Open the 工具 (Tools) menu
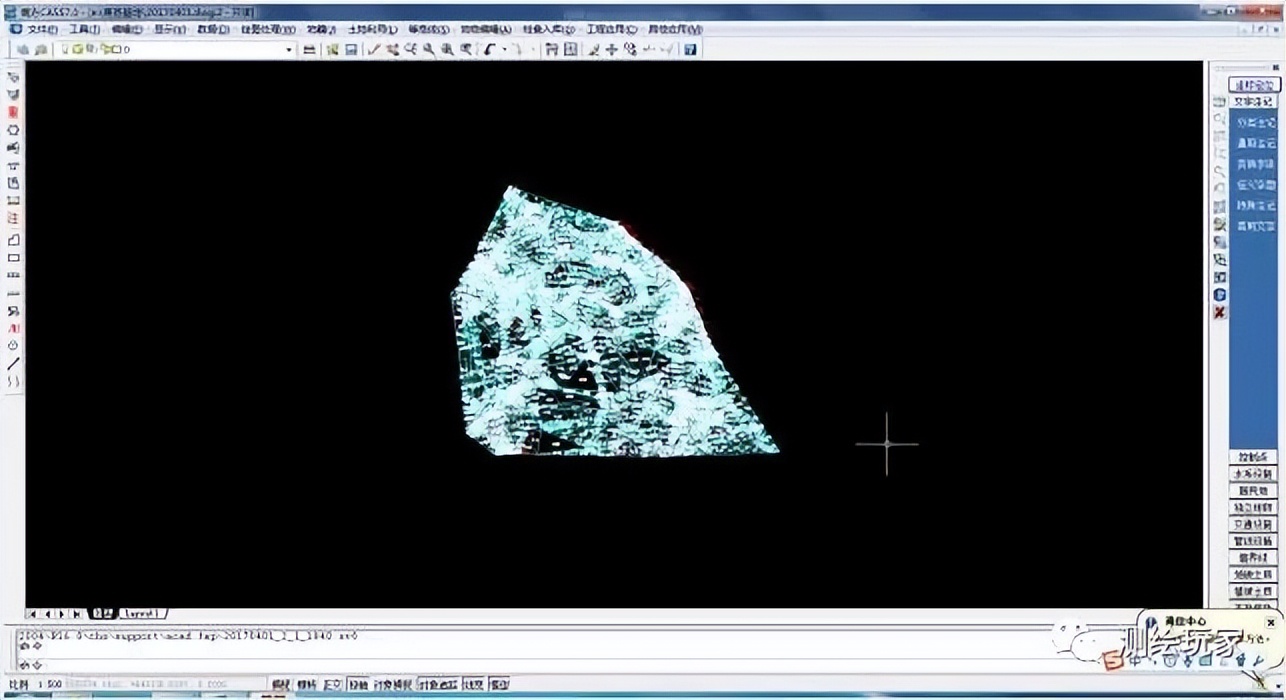The width and height of the screenshot is (1286, 700). (x=83, y=29)
